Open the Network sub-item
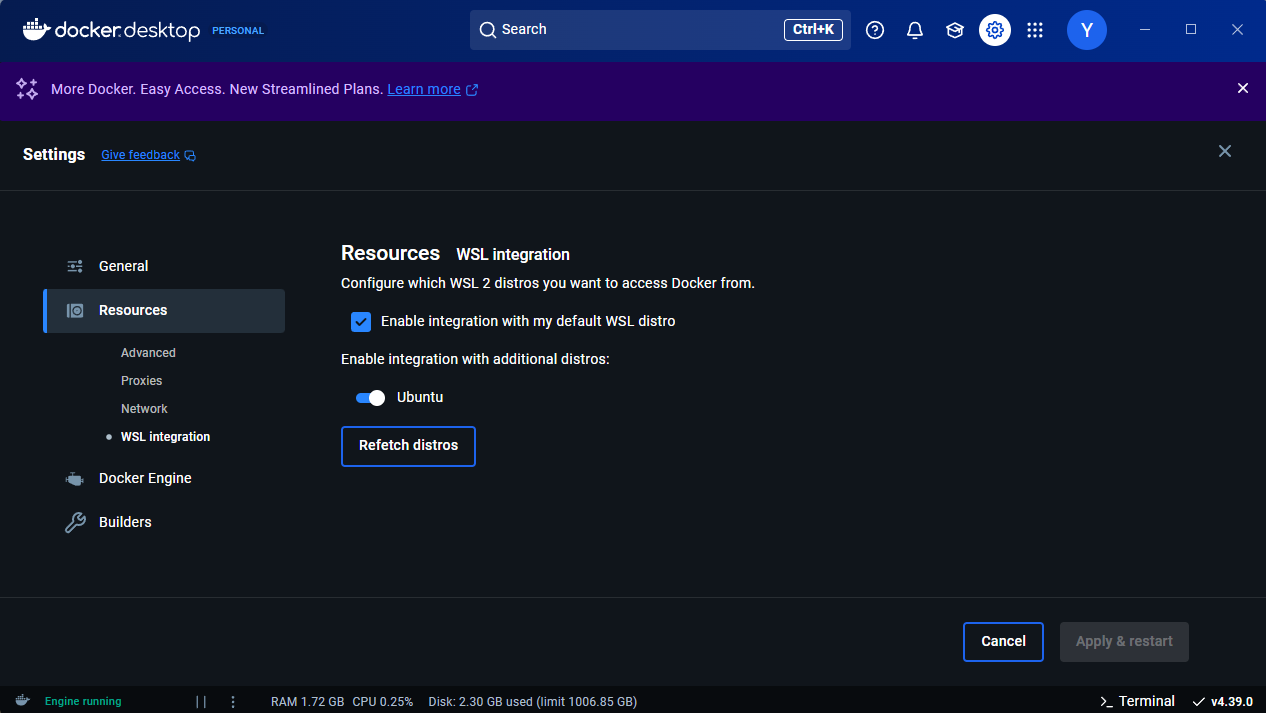This screenshot has width=1266, height=713. point(144,409)
